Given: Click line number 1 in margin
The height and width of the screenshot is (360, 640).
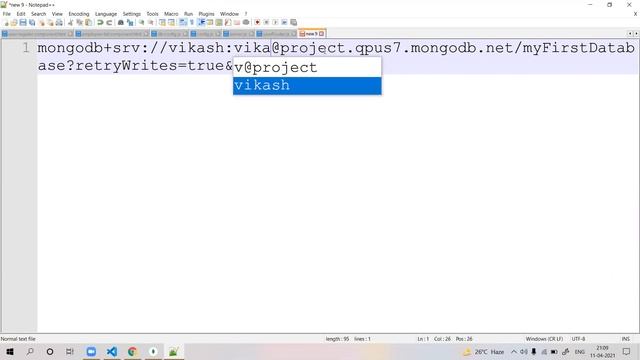Looking at the screenshot, I should (x=25, y=48).
